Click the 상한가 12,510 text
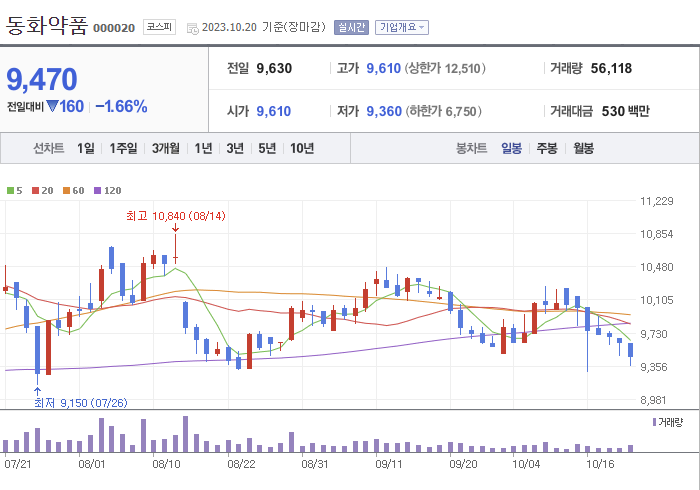 [x=445, y=68]
